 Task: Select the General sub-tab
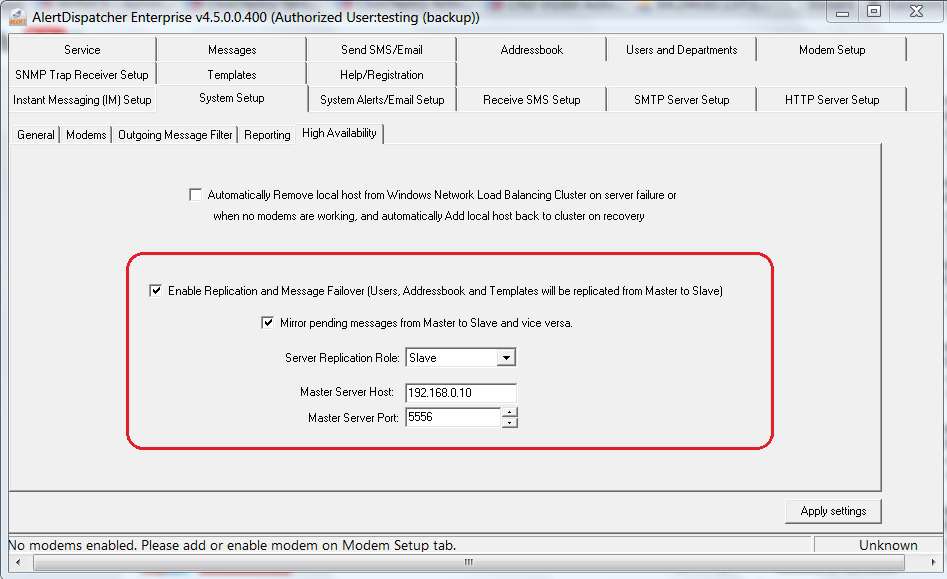click(x=36, y=135)
